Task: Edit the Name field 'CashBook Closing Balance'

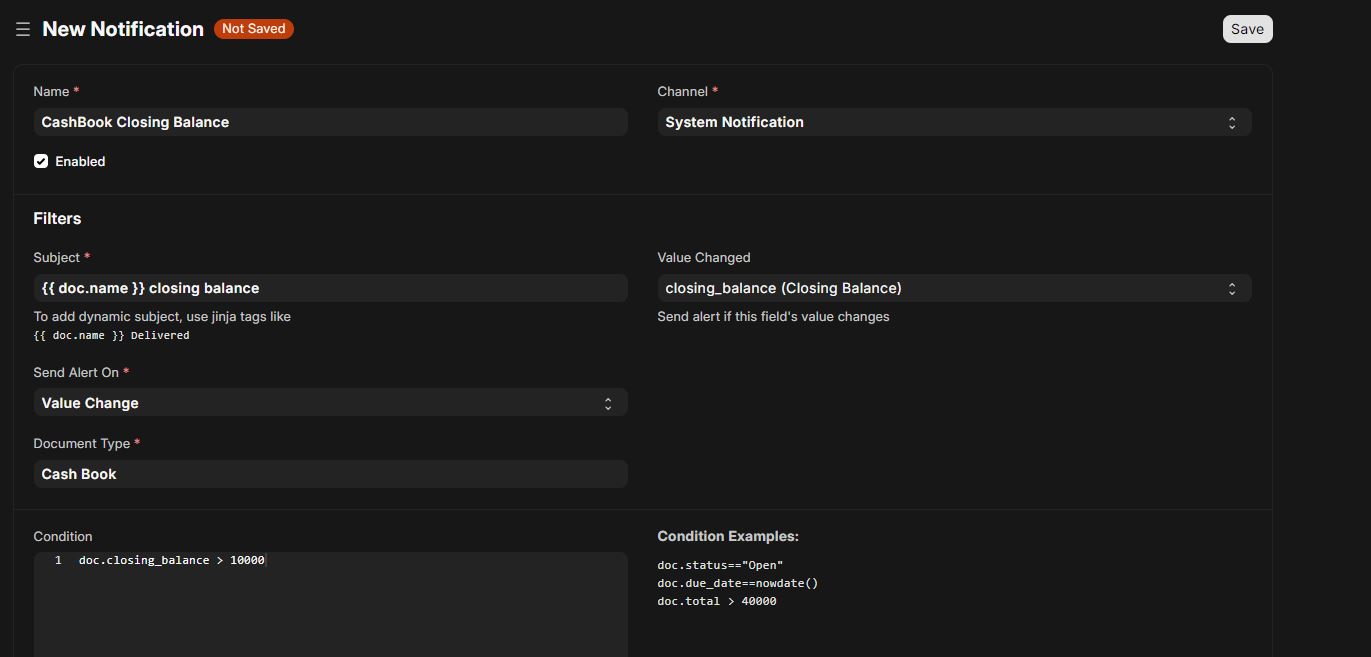Action: point(330,122)
